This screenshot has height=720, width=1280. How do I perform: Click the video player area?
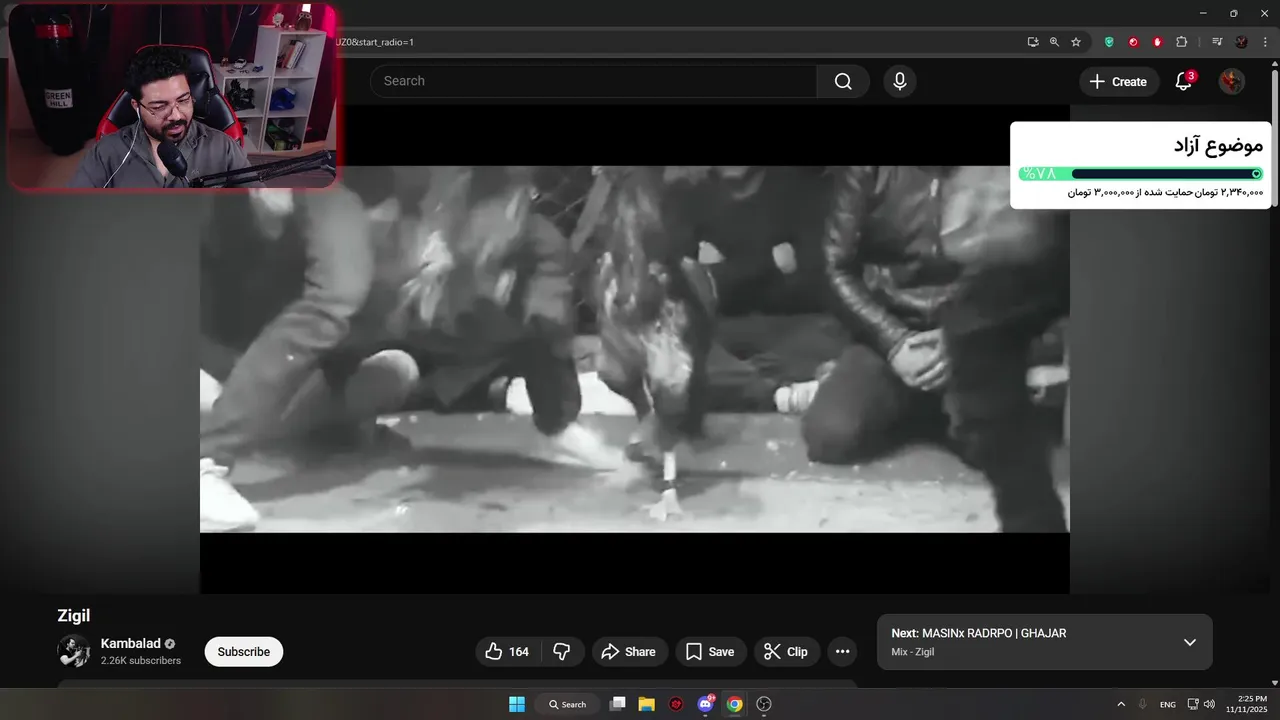point(634,349)
